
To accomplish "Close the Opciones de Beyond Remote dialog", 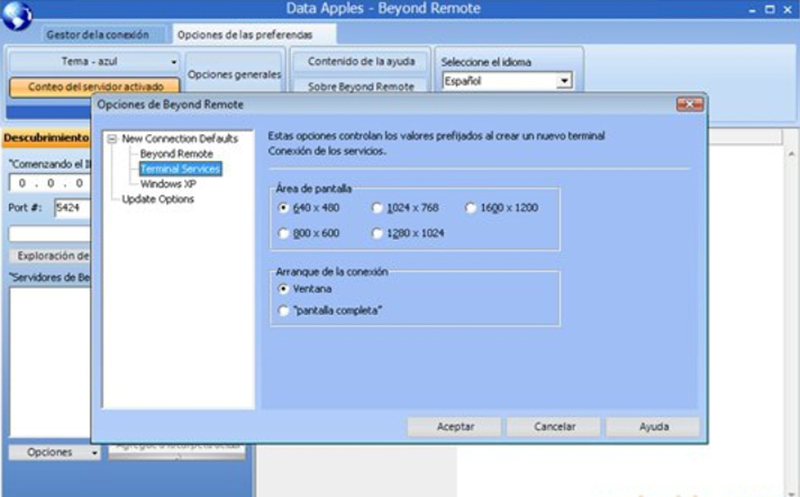I will point(690,104).
